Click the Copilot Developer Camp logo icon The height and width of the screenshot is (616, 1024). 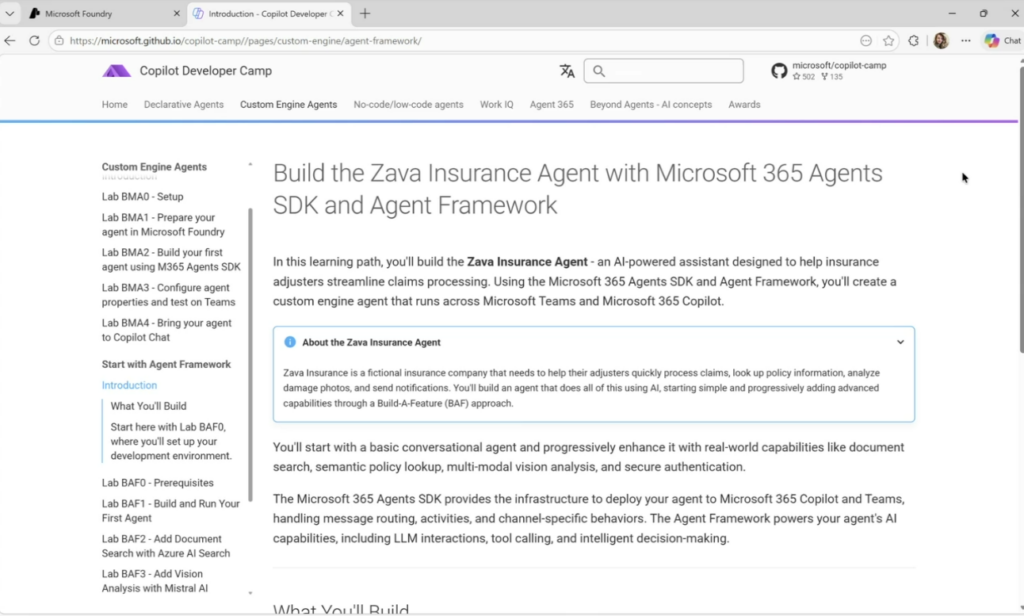[x=116, y=71]
